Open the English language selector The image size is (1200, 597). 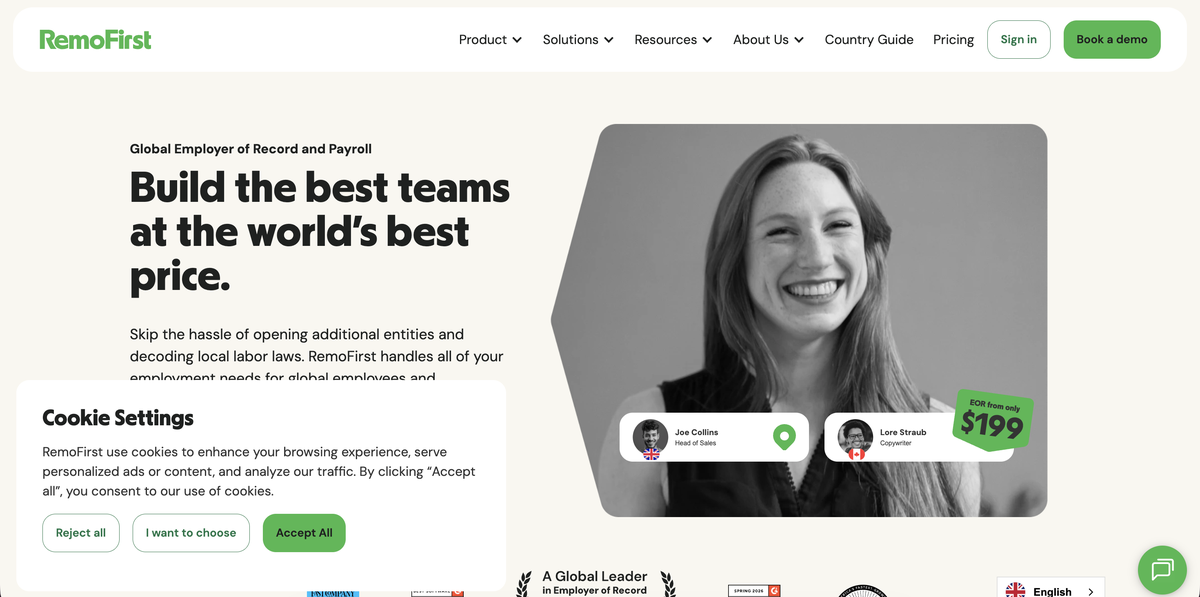click(1051, 590)
